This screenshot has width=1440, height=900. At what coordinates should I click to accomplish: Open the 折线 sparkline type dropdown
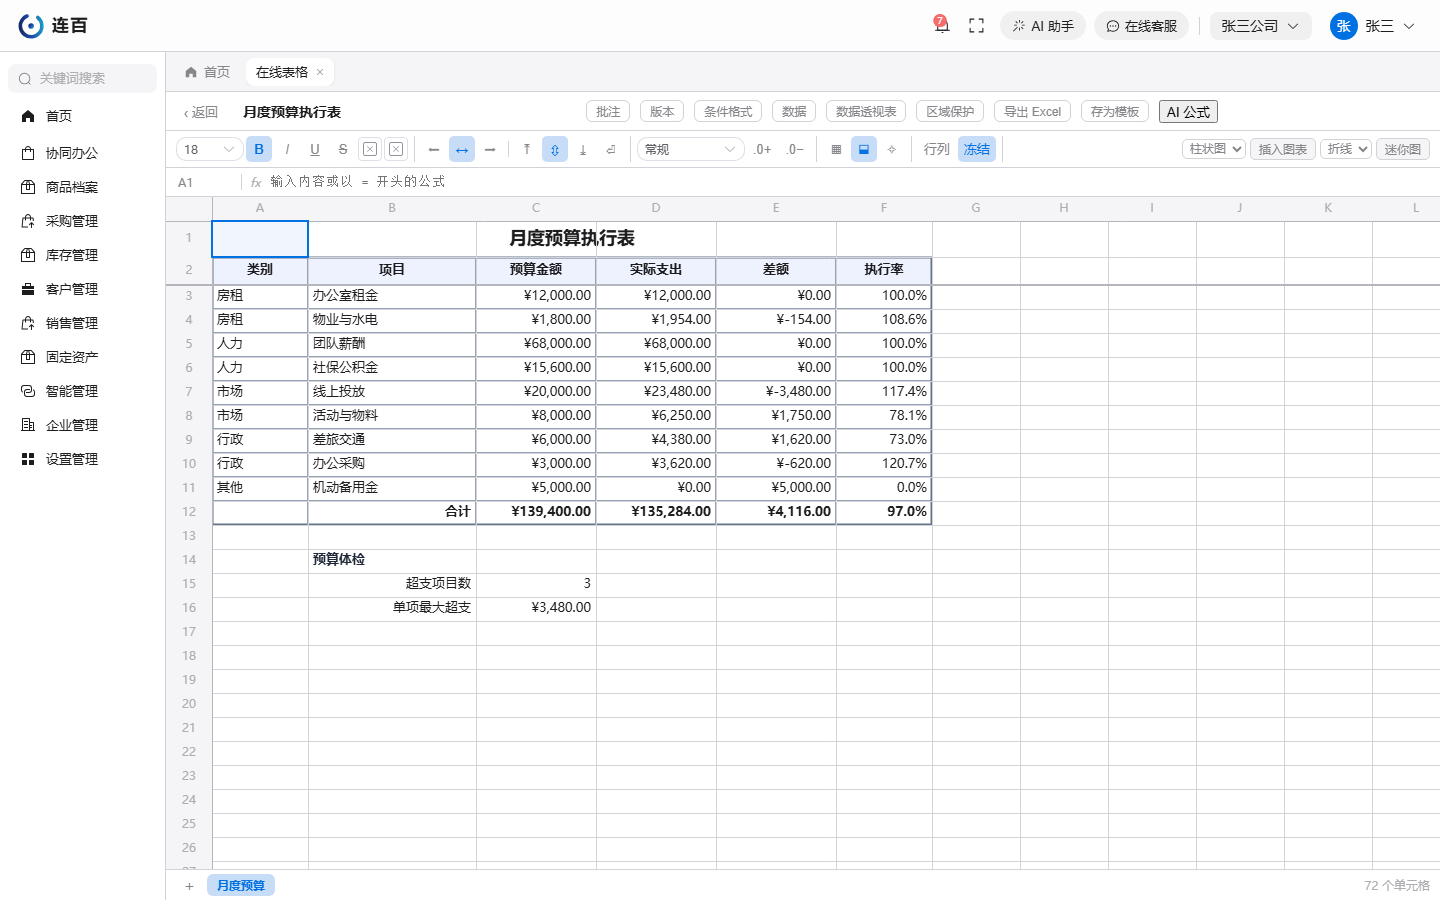pos(1347,149)
